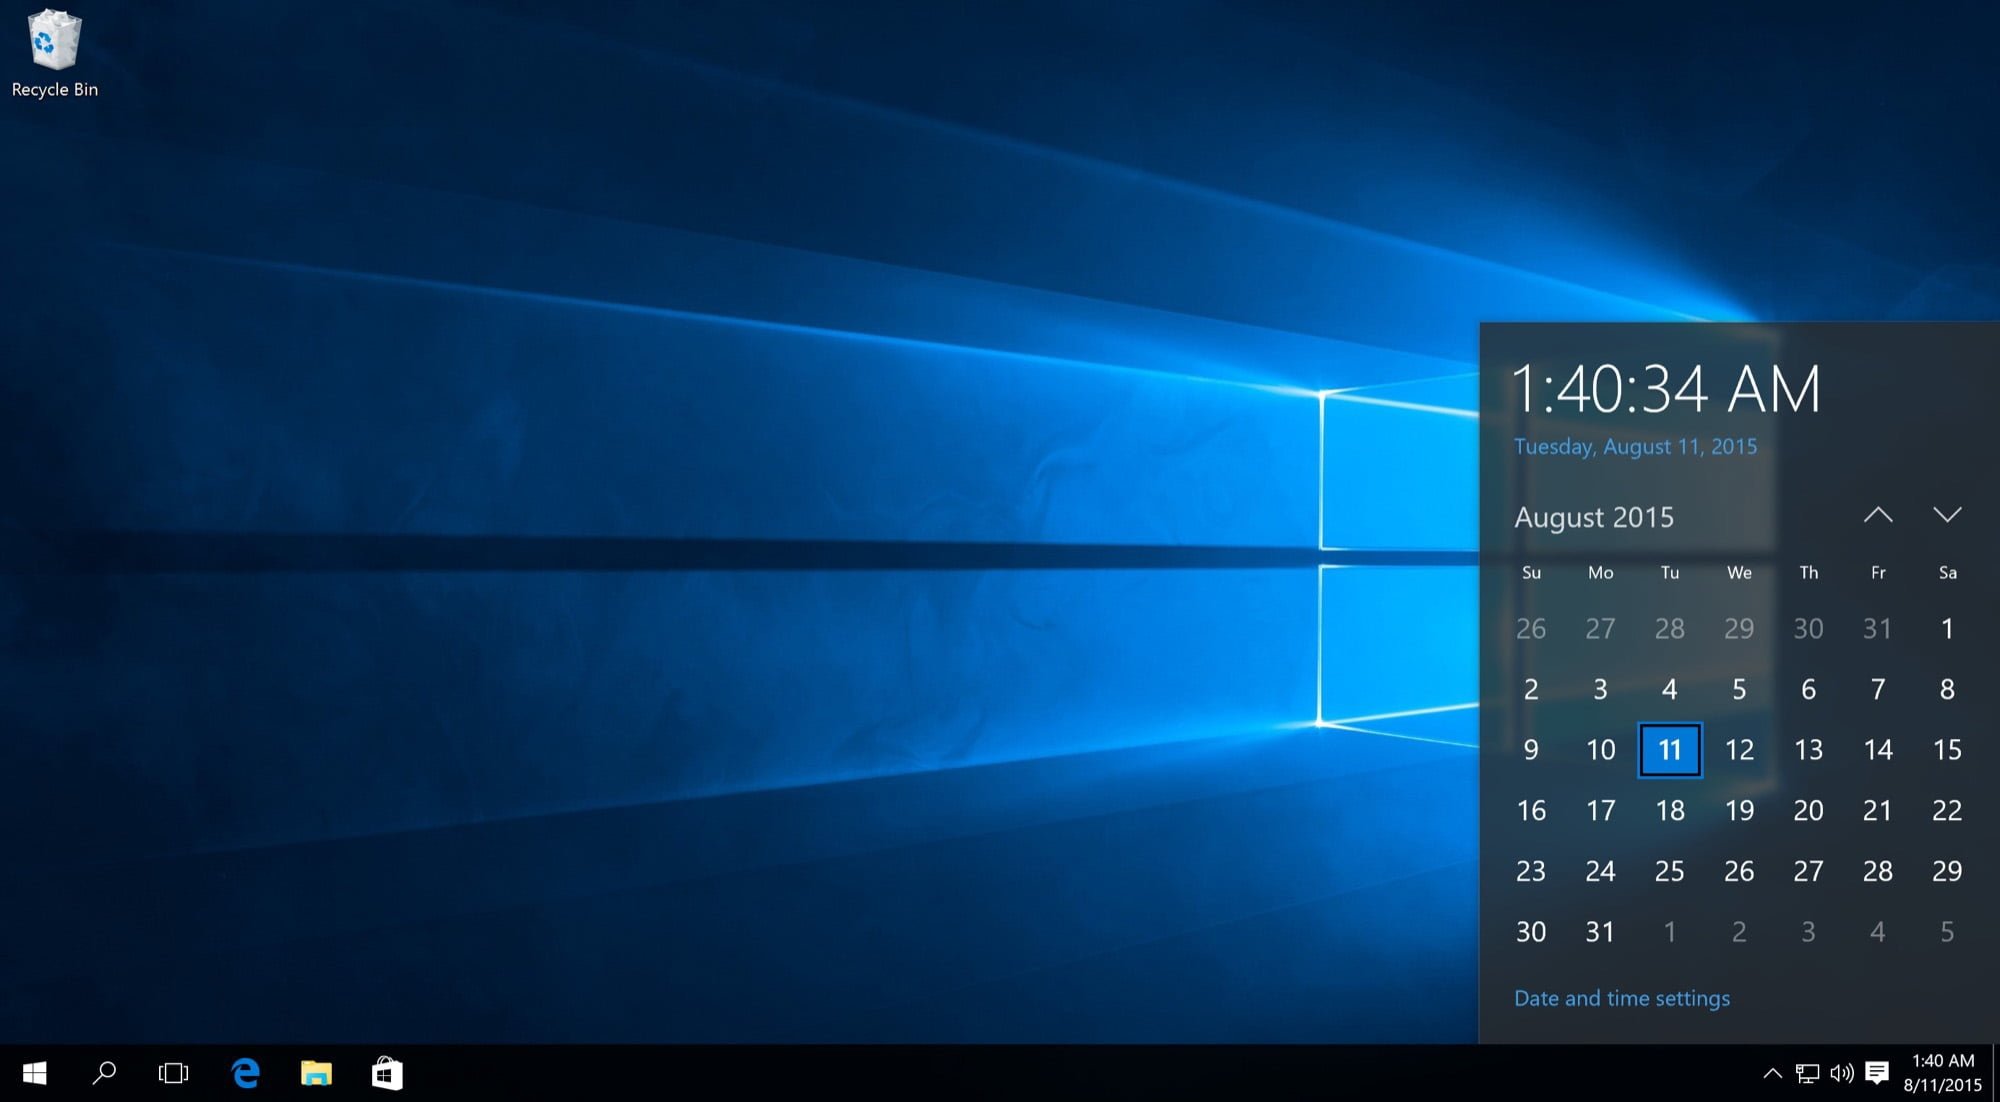Open Microsoft Edge browser

pyautogui.click(x=246, y=1074)
